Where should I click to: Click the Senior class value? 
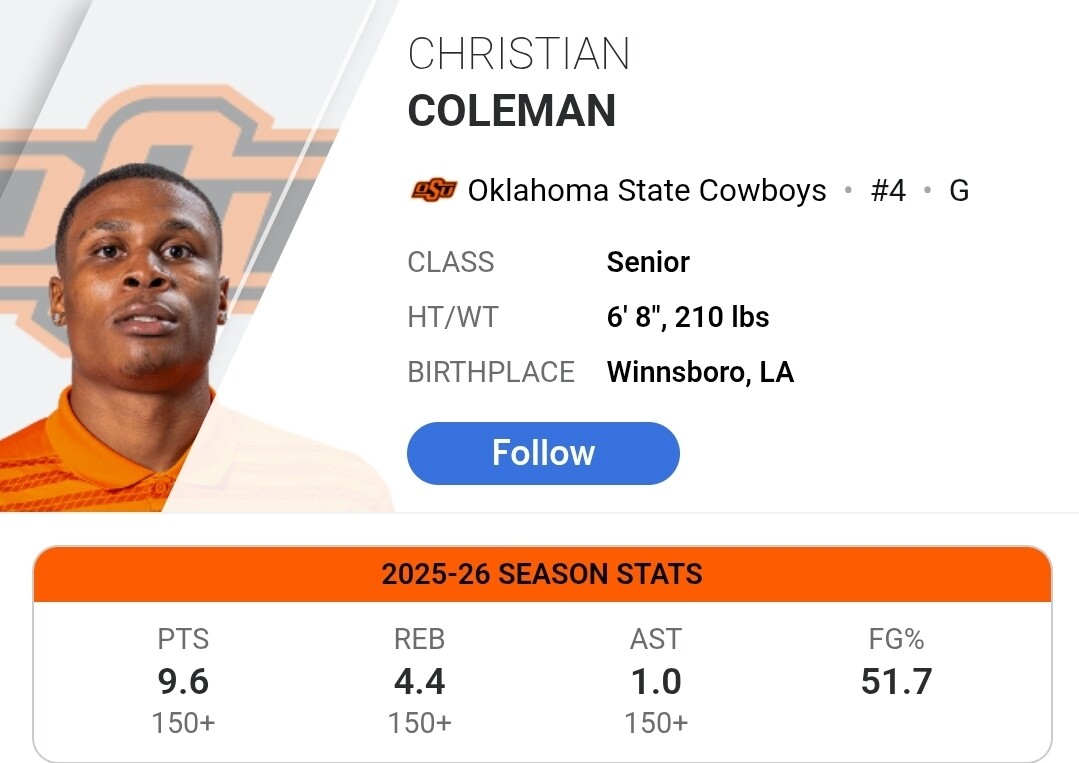click(x=648, y=262)
